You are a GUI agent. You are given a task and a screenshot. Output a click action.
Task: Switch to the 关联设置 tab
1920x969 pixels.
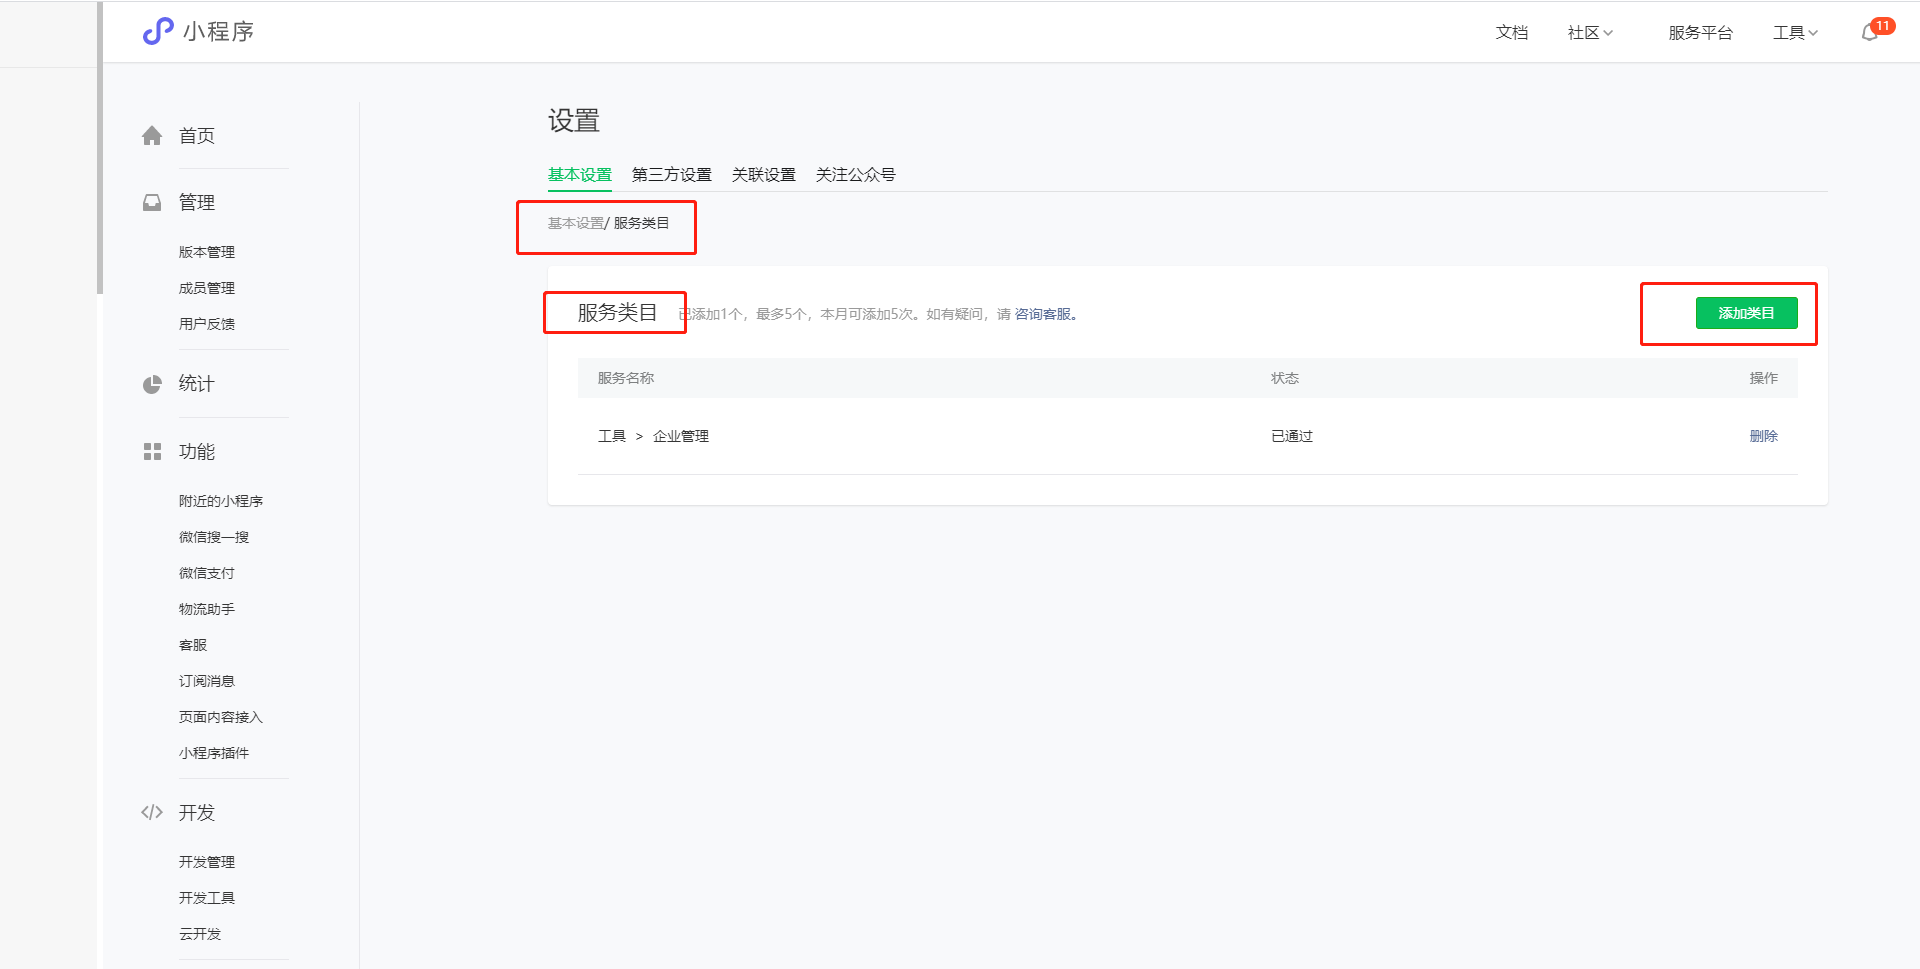763,175
